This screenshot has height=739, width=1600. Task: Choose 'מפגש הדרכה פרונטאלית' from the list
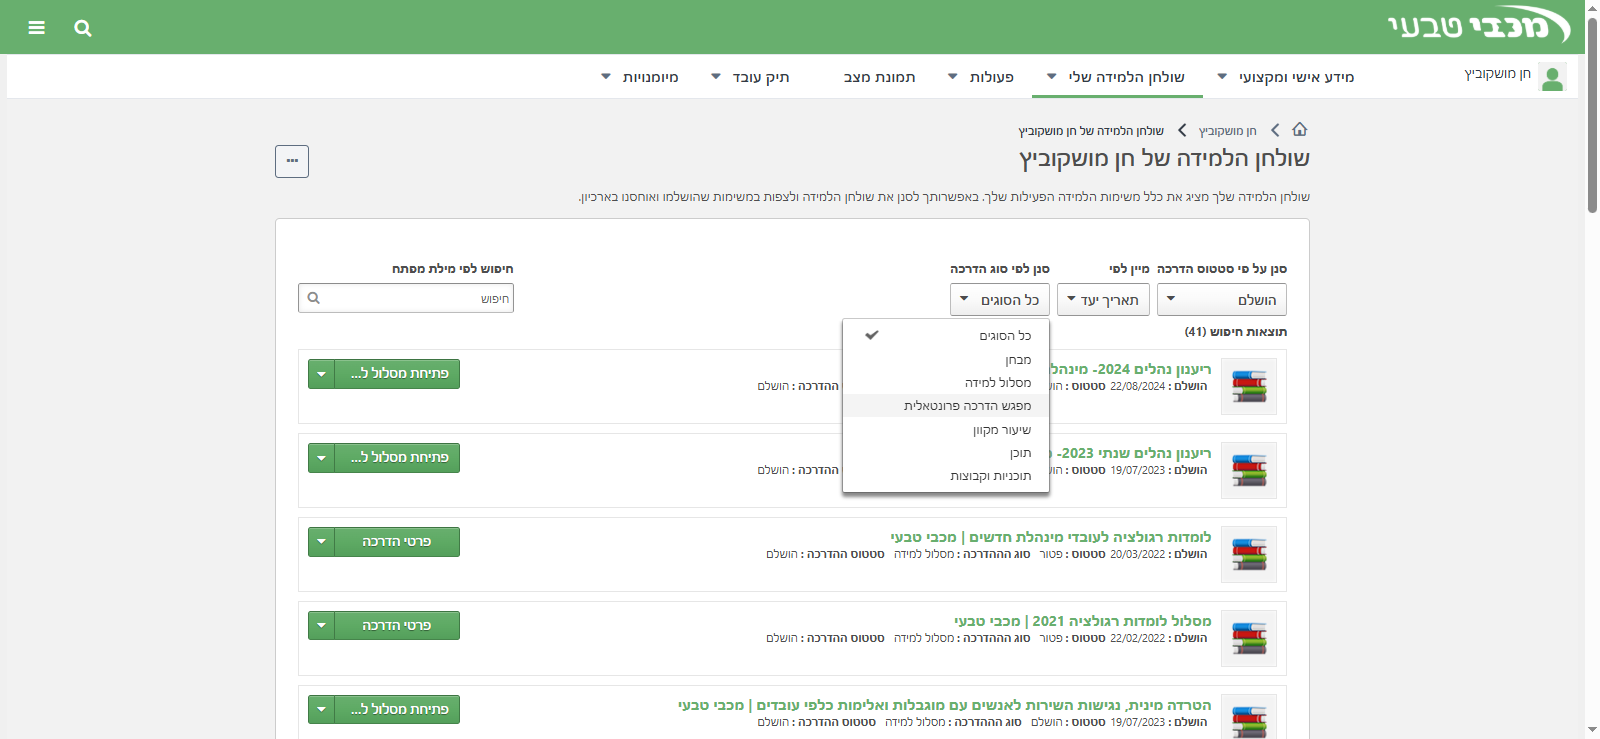(x=966, y=406)
